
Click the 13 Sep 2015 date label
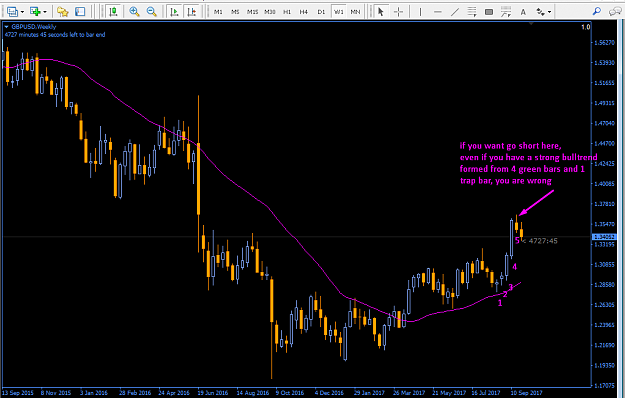18,392
